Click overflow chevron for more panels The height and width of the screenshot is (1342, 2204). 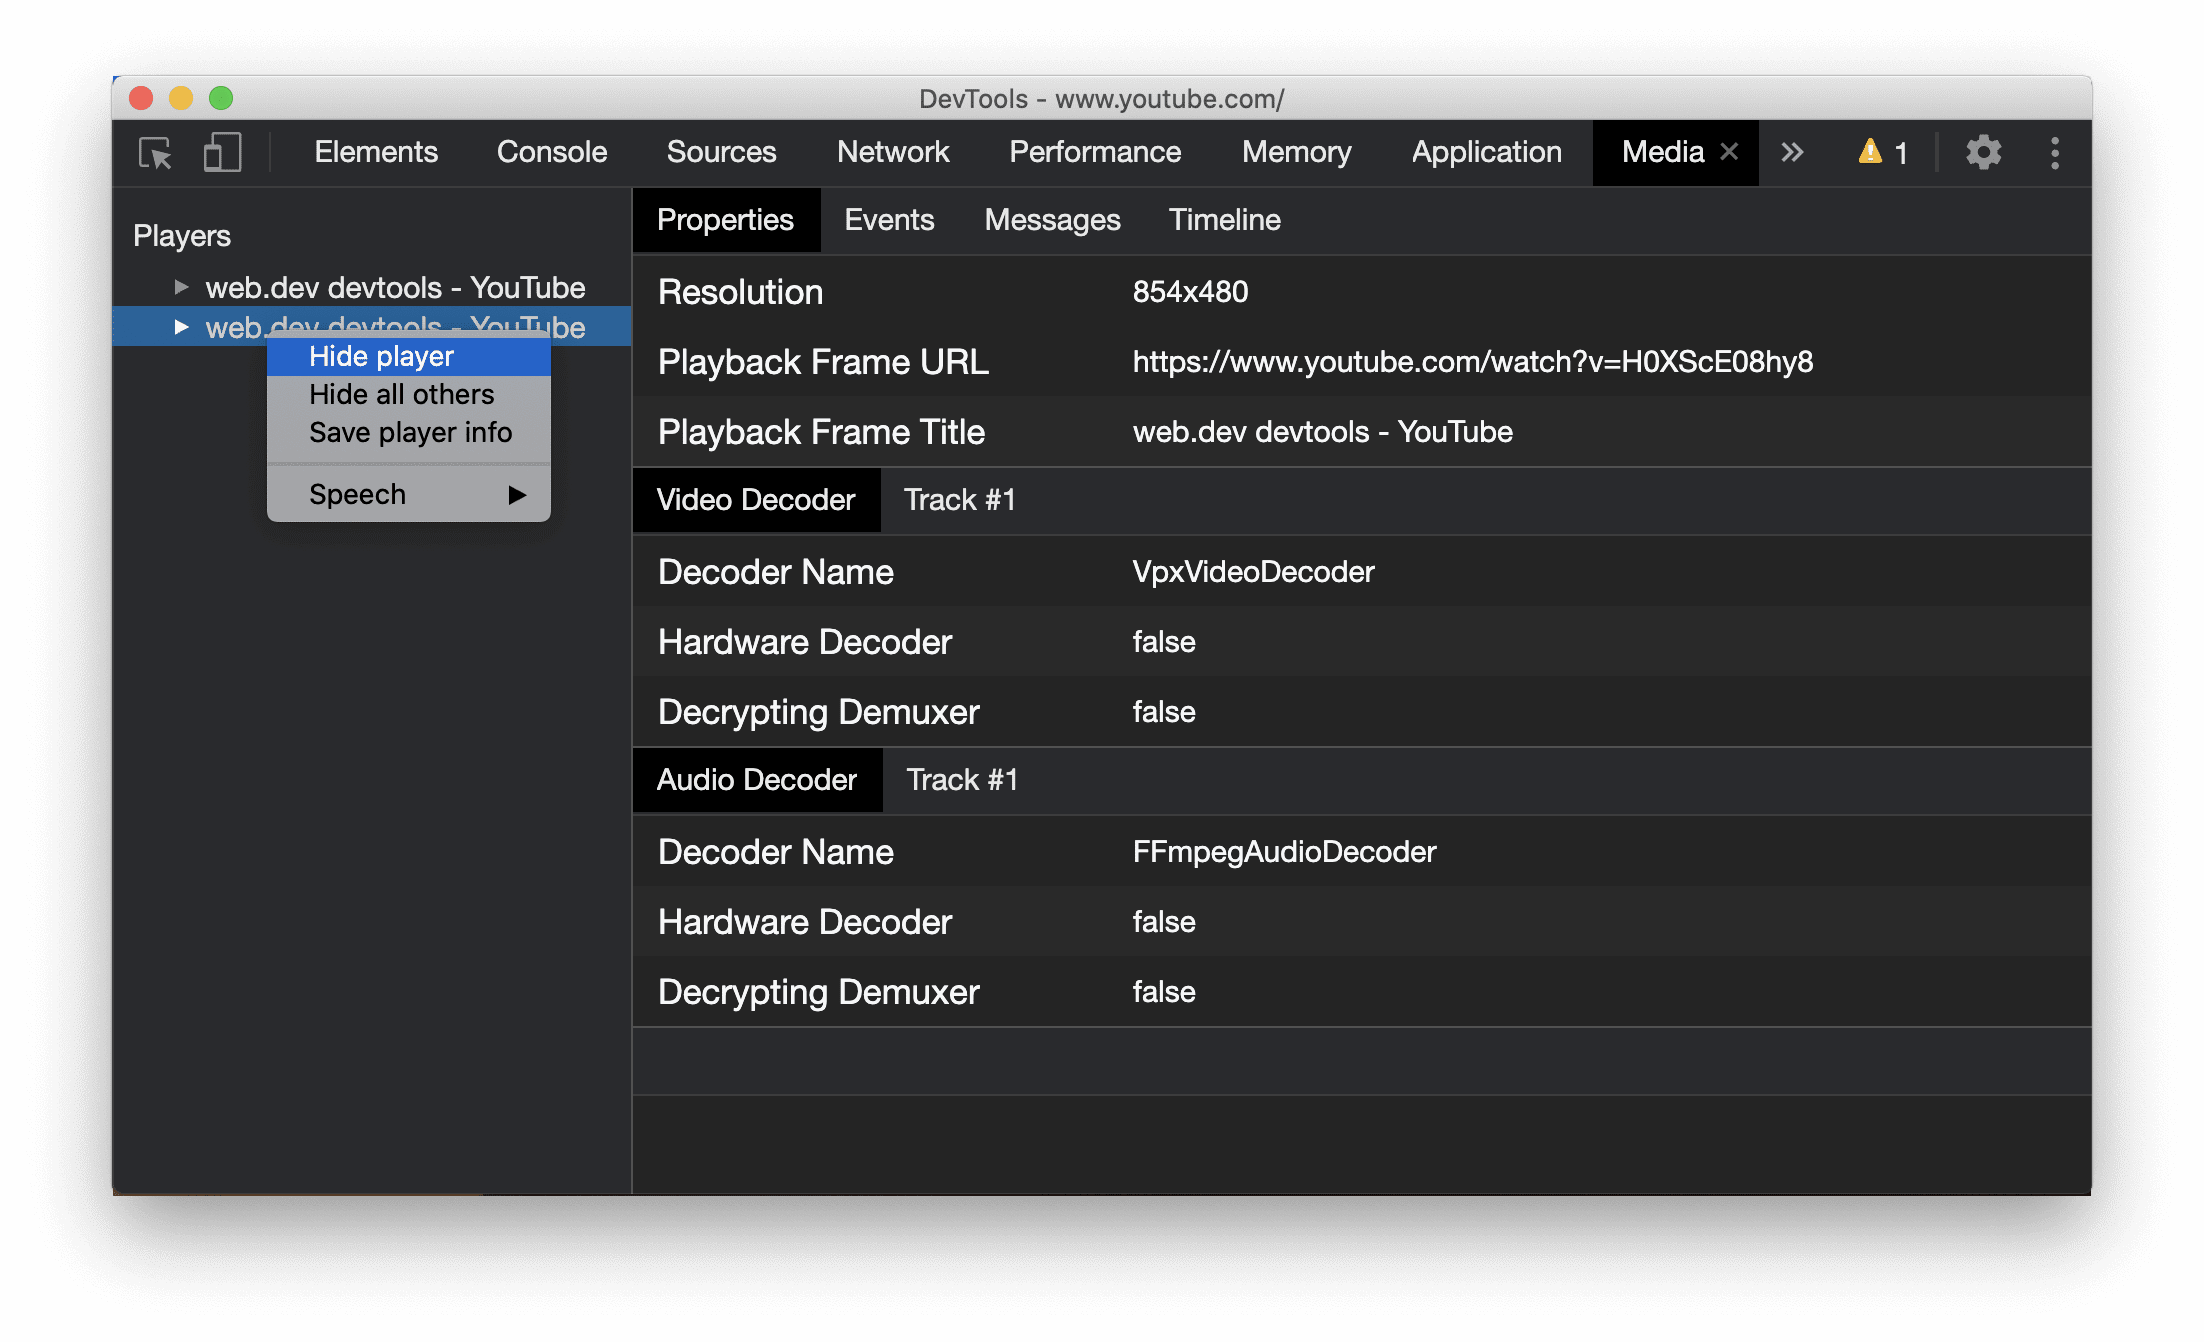[1793, 153]
